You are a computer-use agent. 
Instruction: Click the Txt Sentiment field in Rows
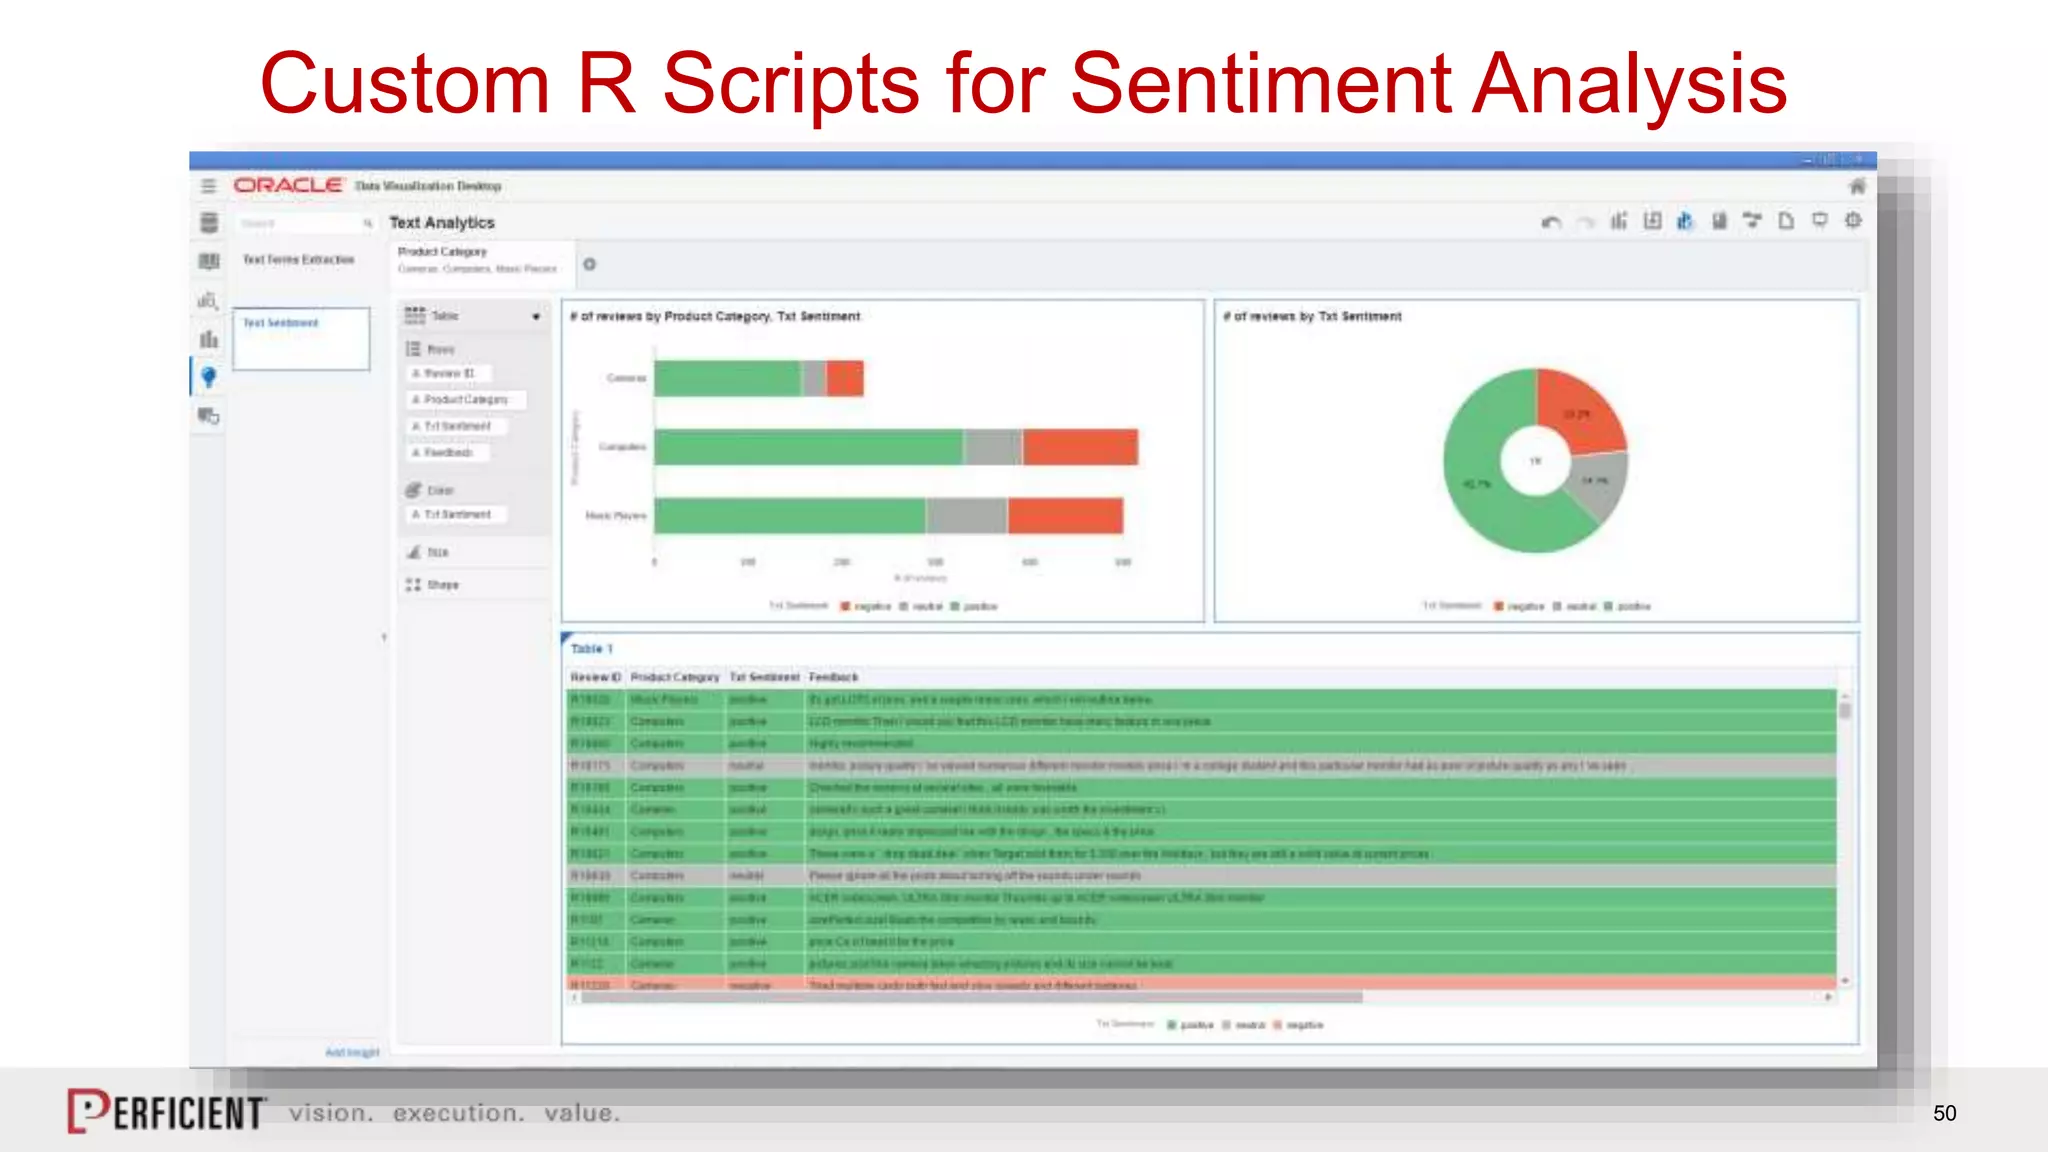[455, 427]
